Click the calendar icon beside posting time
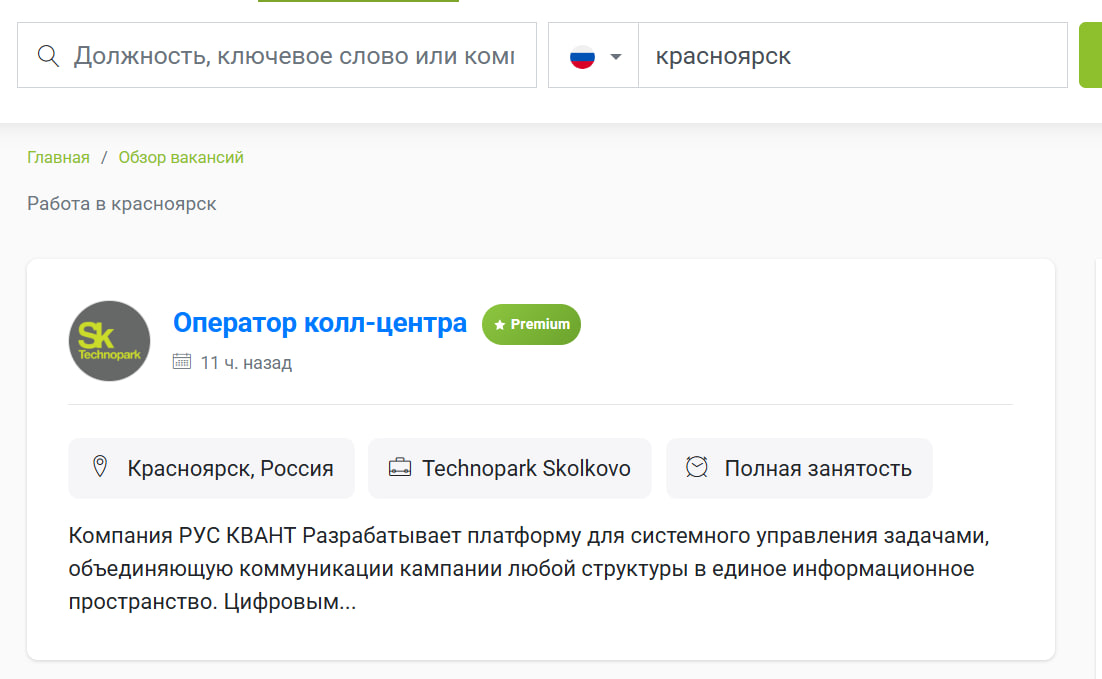1102x679 pixels. [x=181, y=362]
